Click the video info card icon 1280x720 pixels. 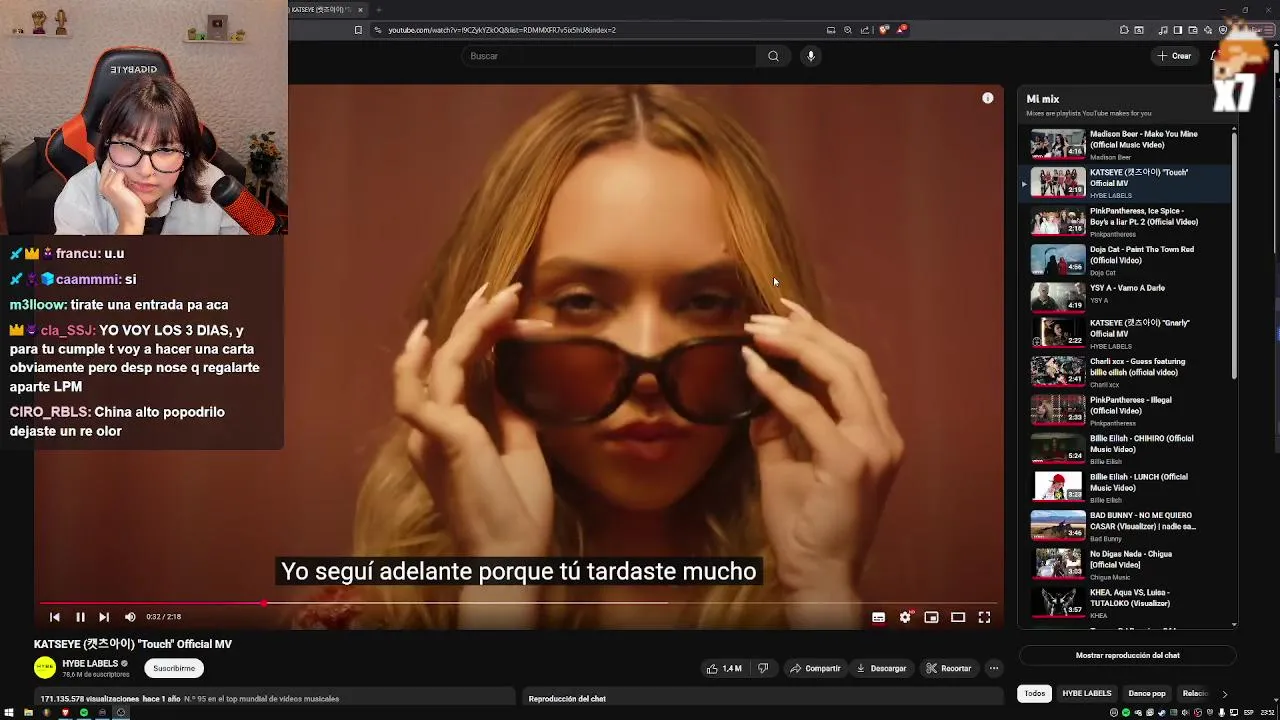[988, 98]
